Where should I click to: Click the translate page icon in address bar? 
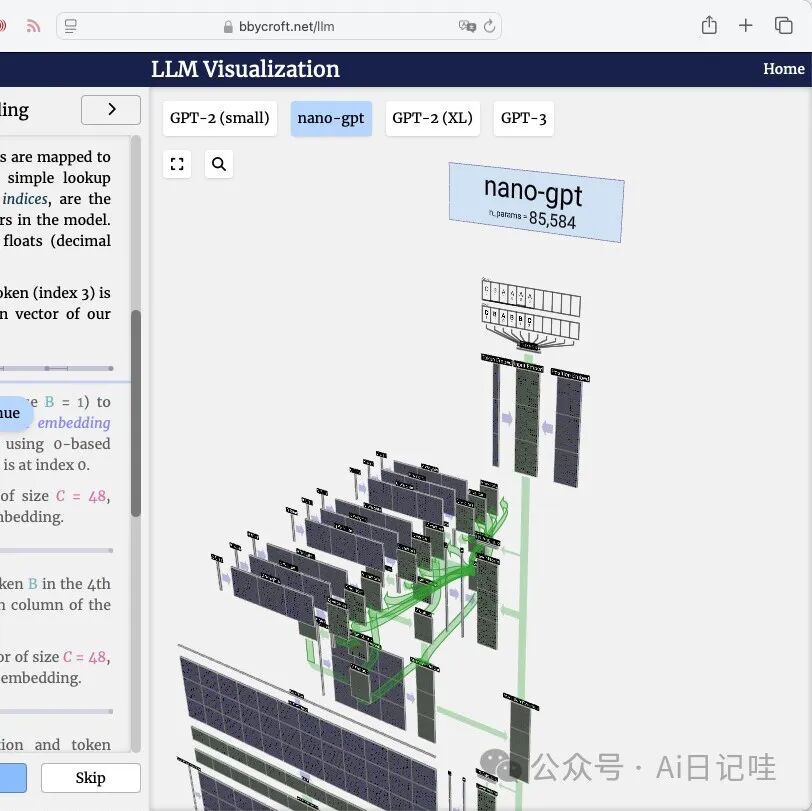pyautogui.click(x=467, y=26)
